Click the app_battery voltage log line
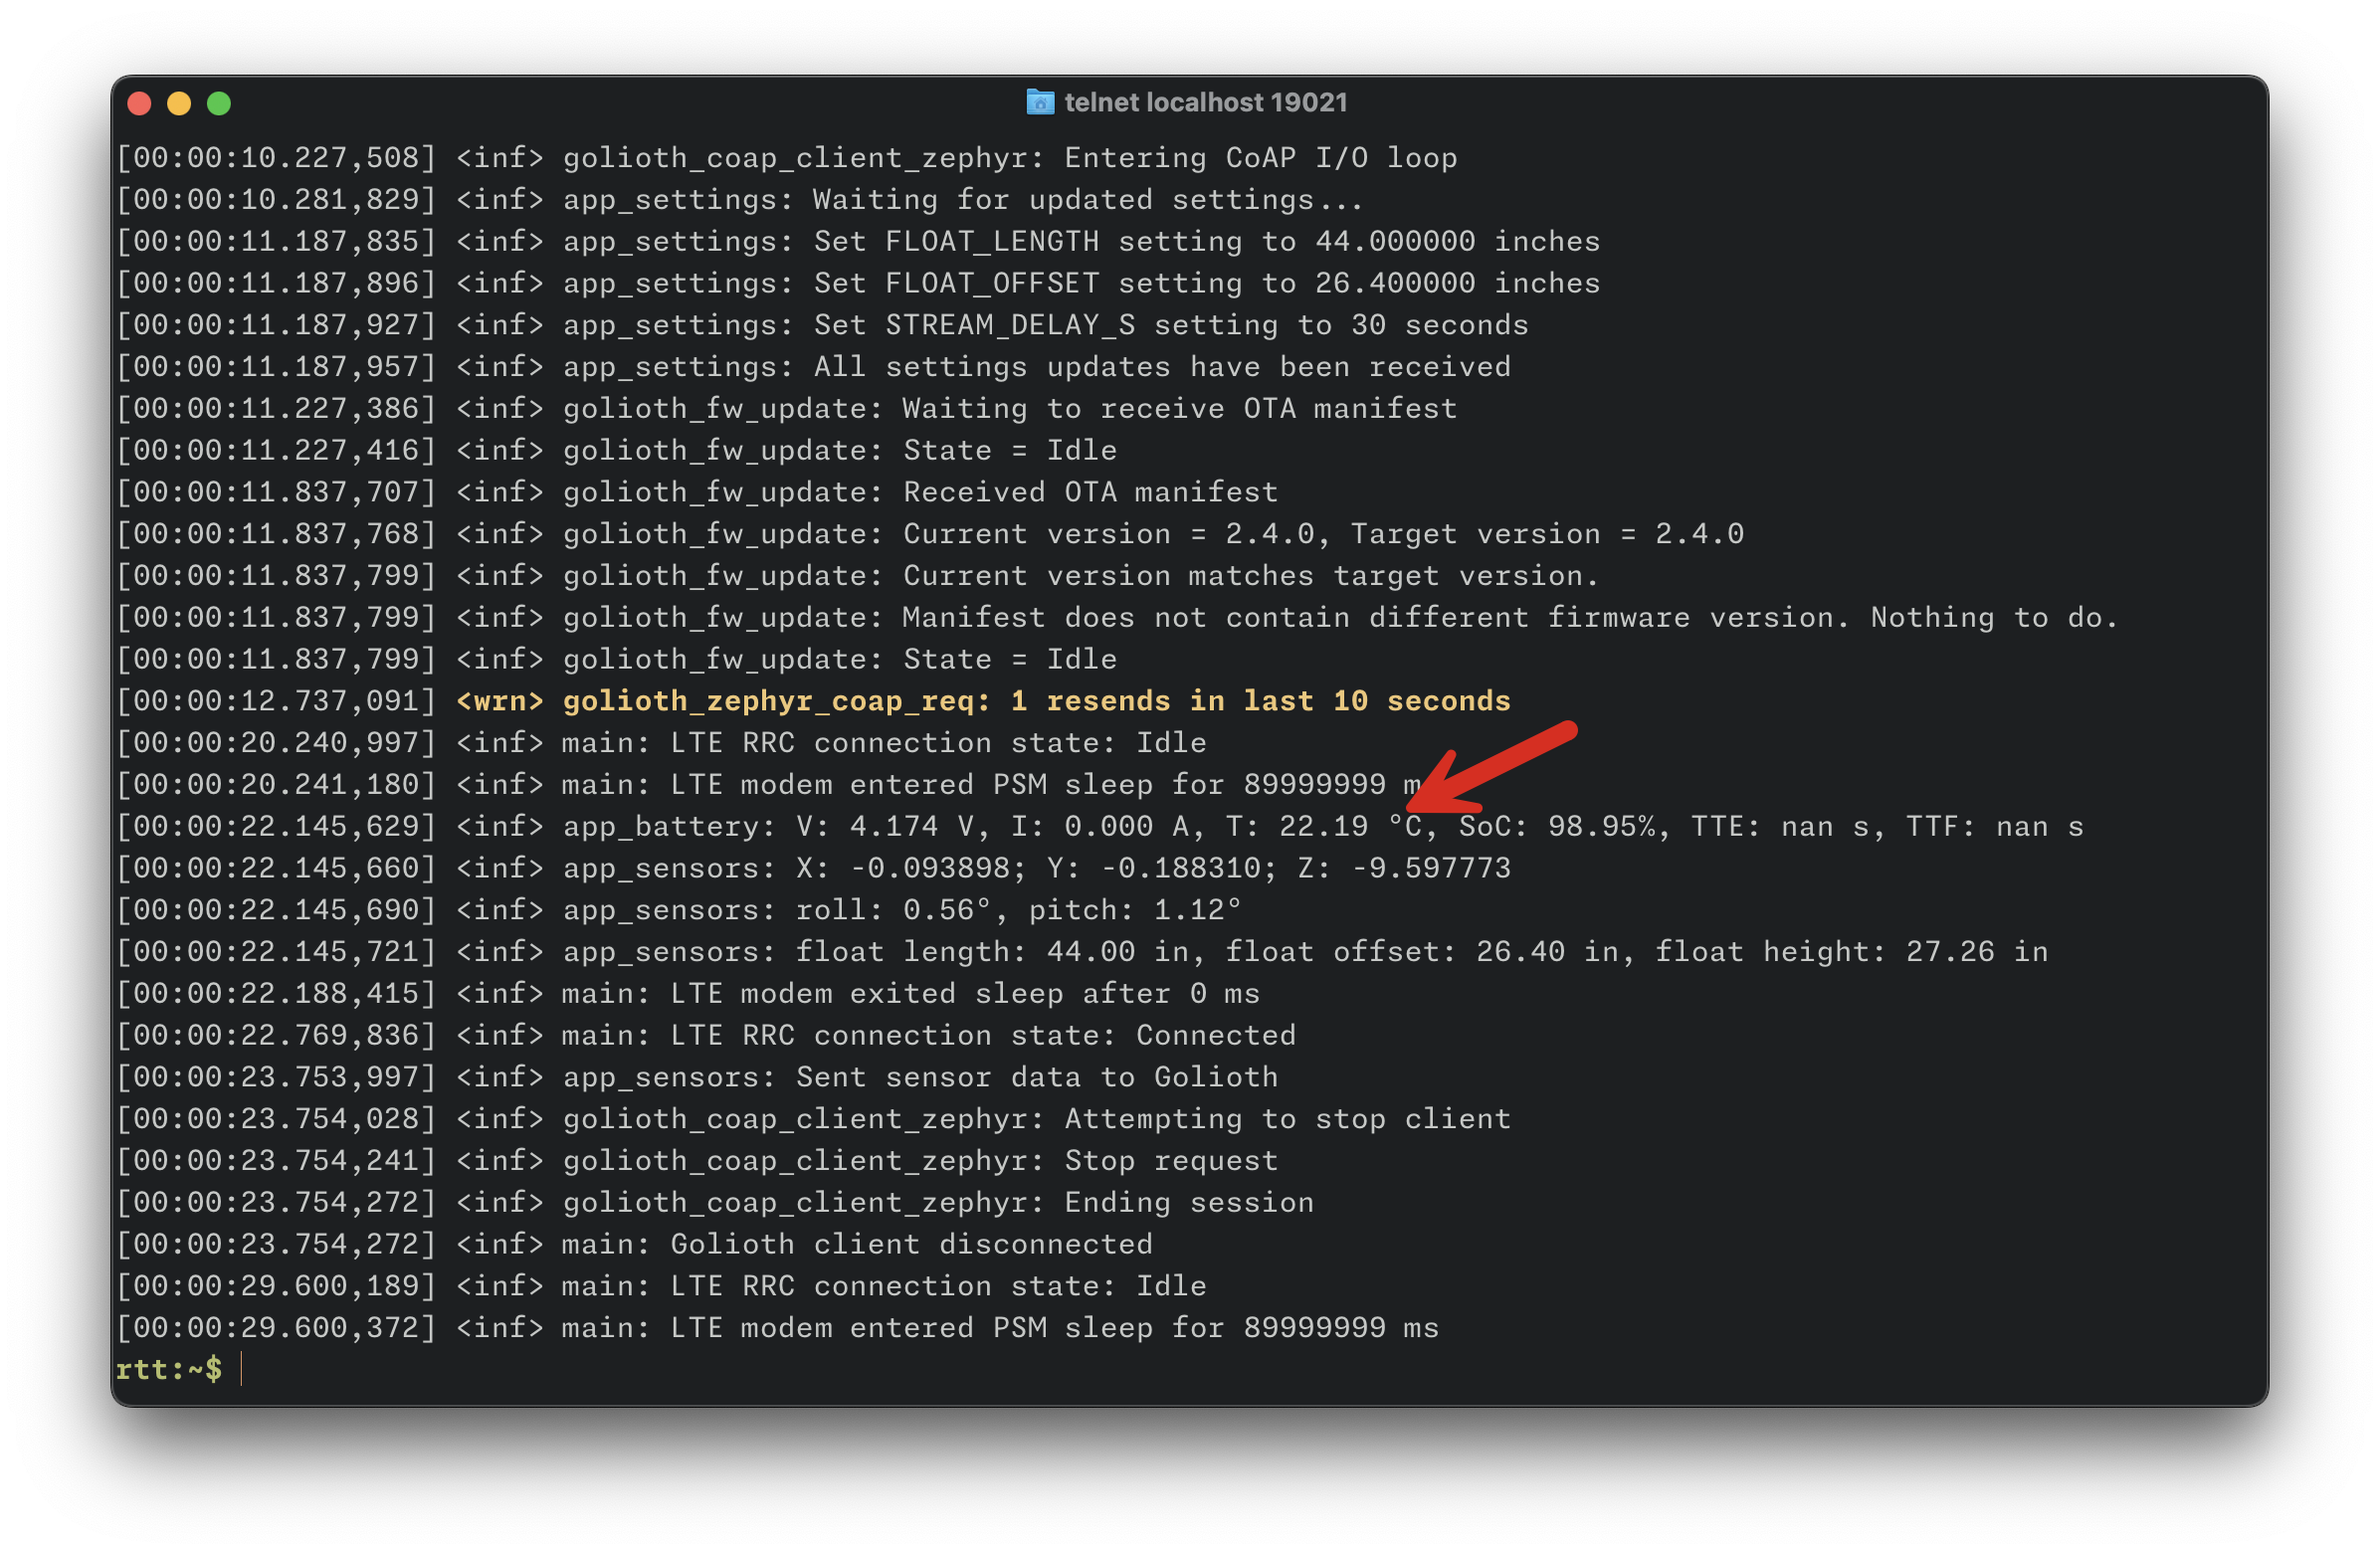 tap(1100, 827)
